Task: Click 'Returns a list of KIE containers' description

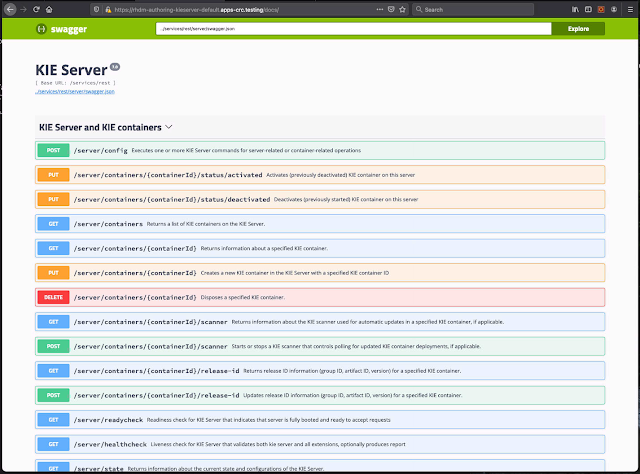Action: [x=206, y=224]
